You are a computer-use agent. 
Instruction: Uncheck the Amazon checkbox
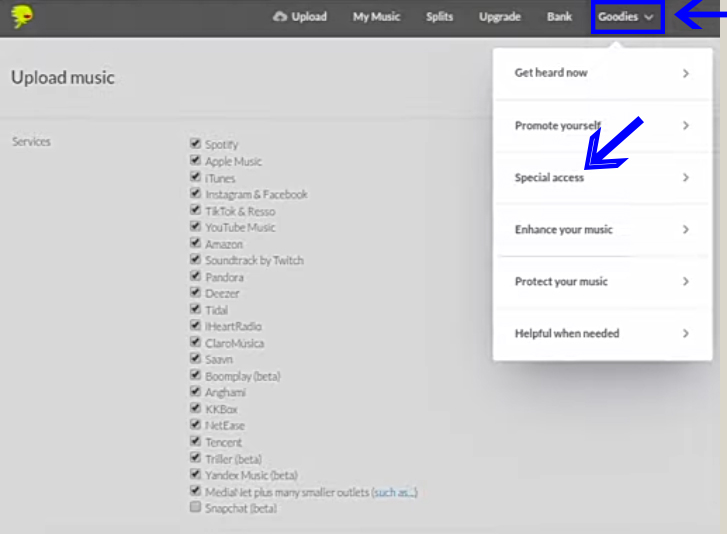195,242
